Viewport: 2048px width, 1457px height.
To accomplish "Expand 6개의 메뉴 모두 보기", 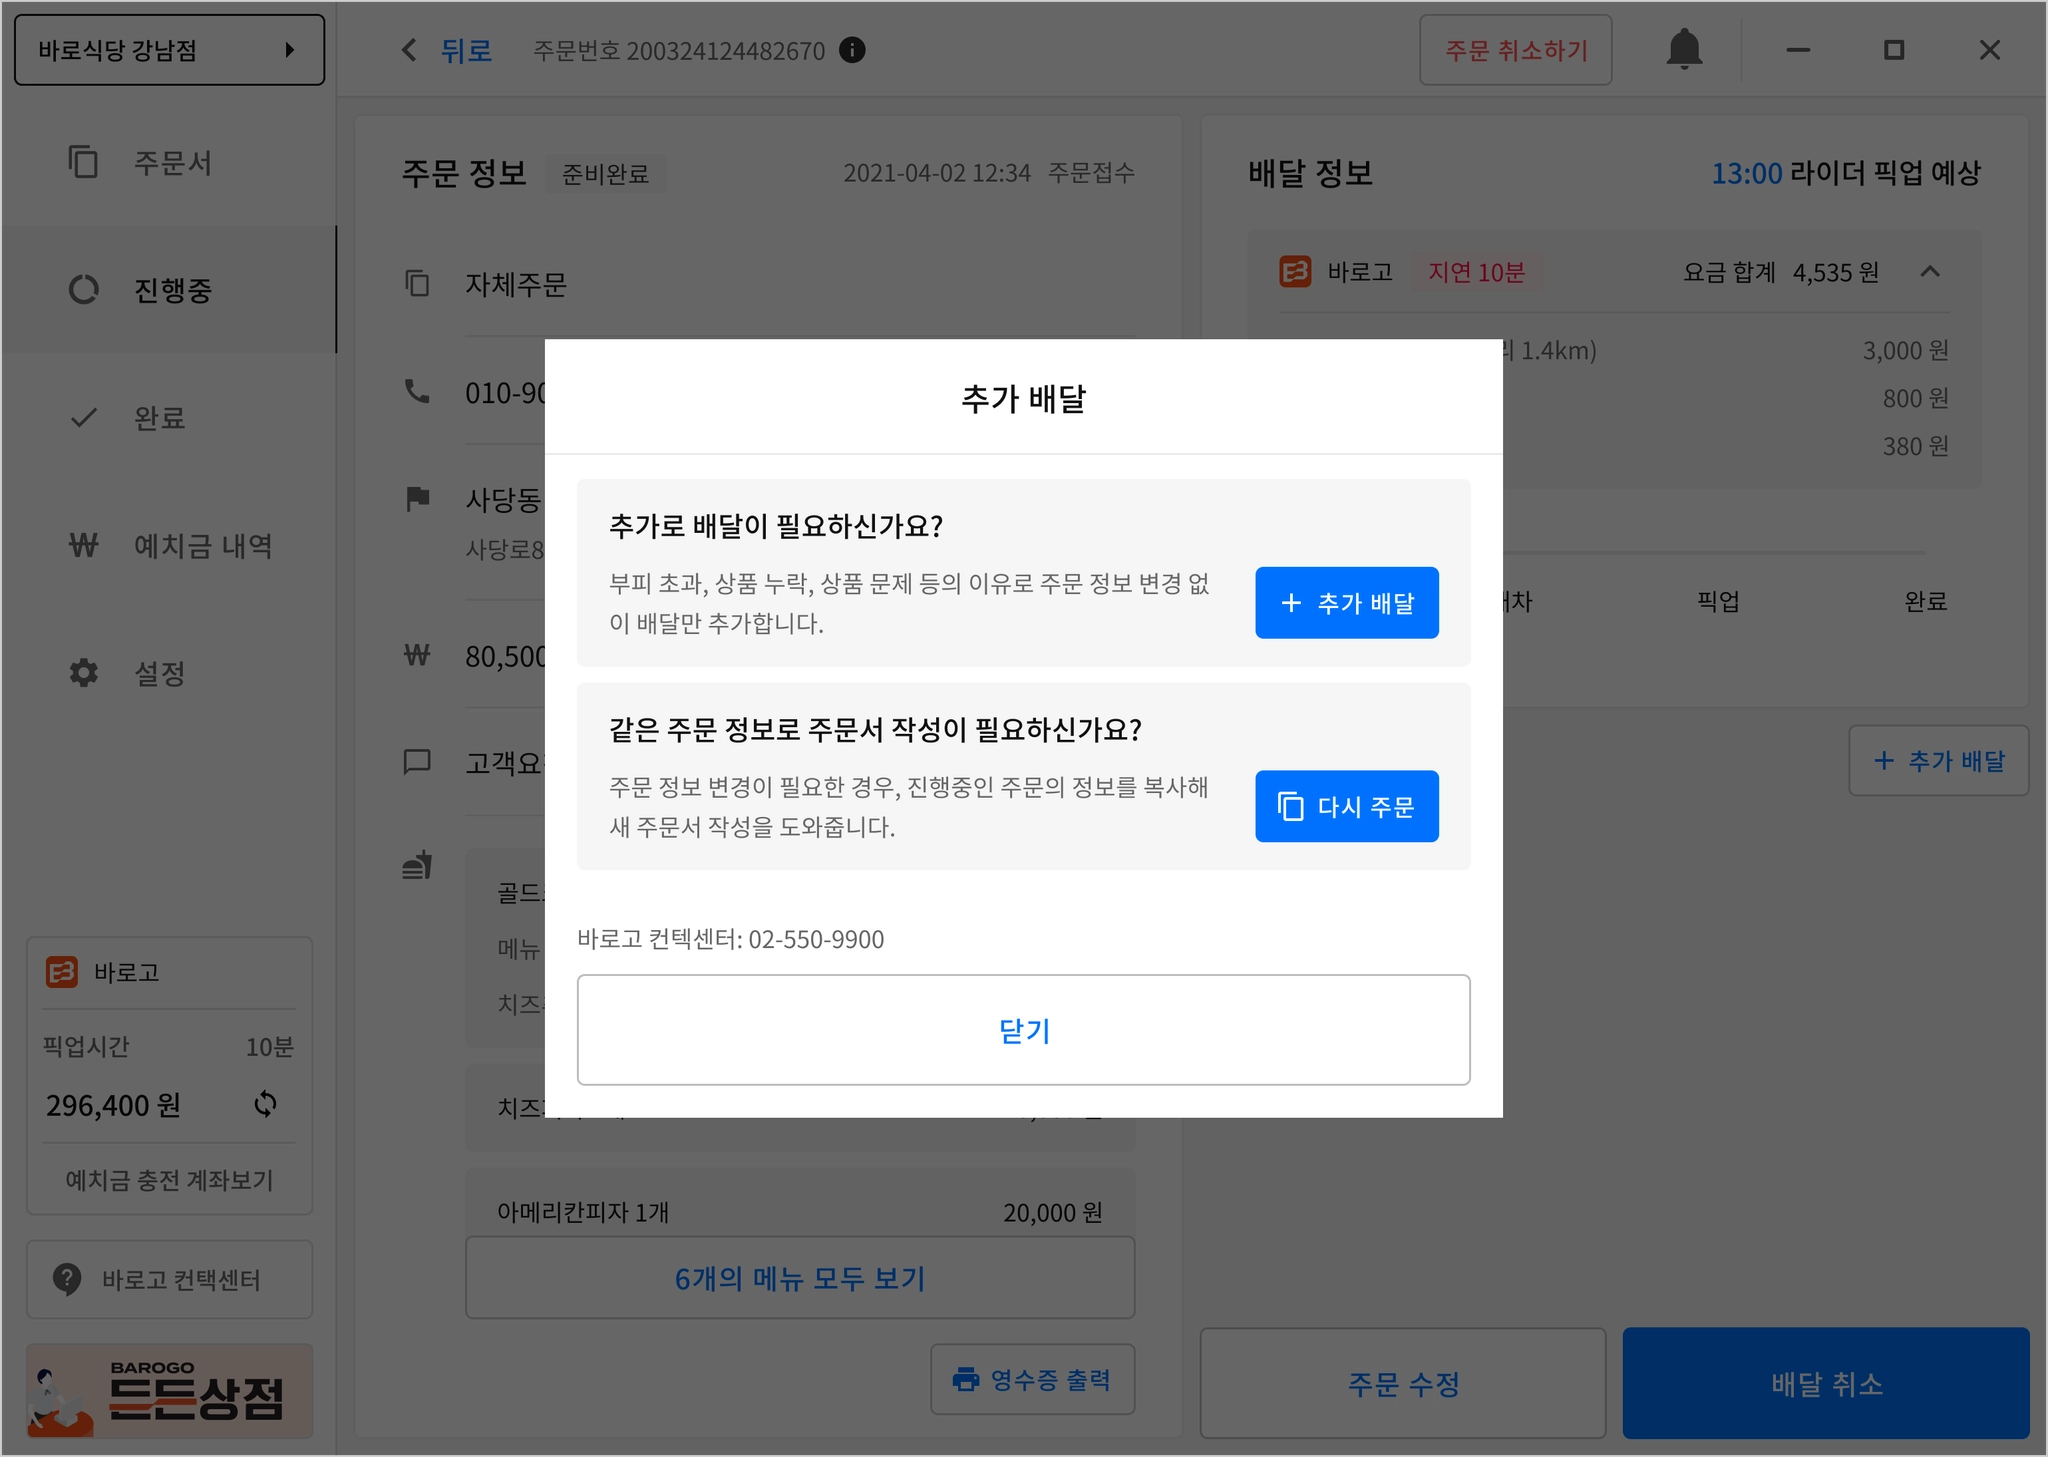I will coord(799,1278).
